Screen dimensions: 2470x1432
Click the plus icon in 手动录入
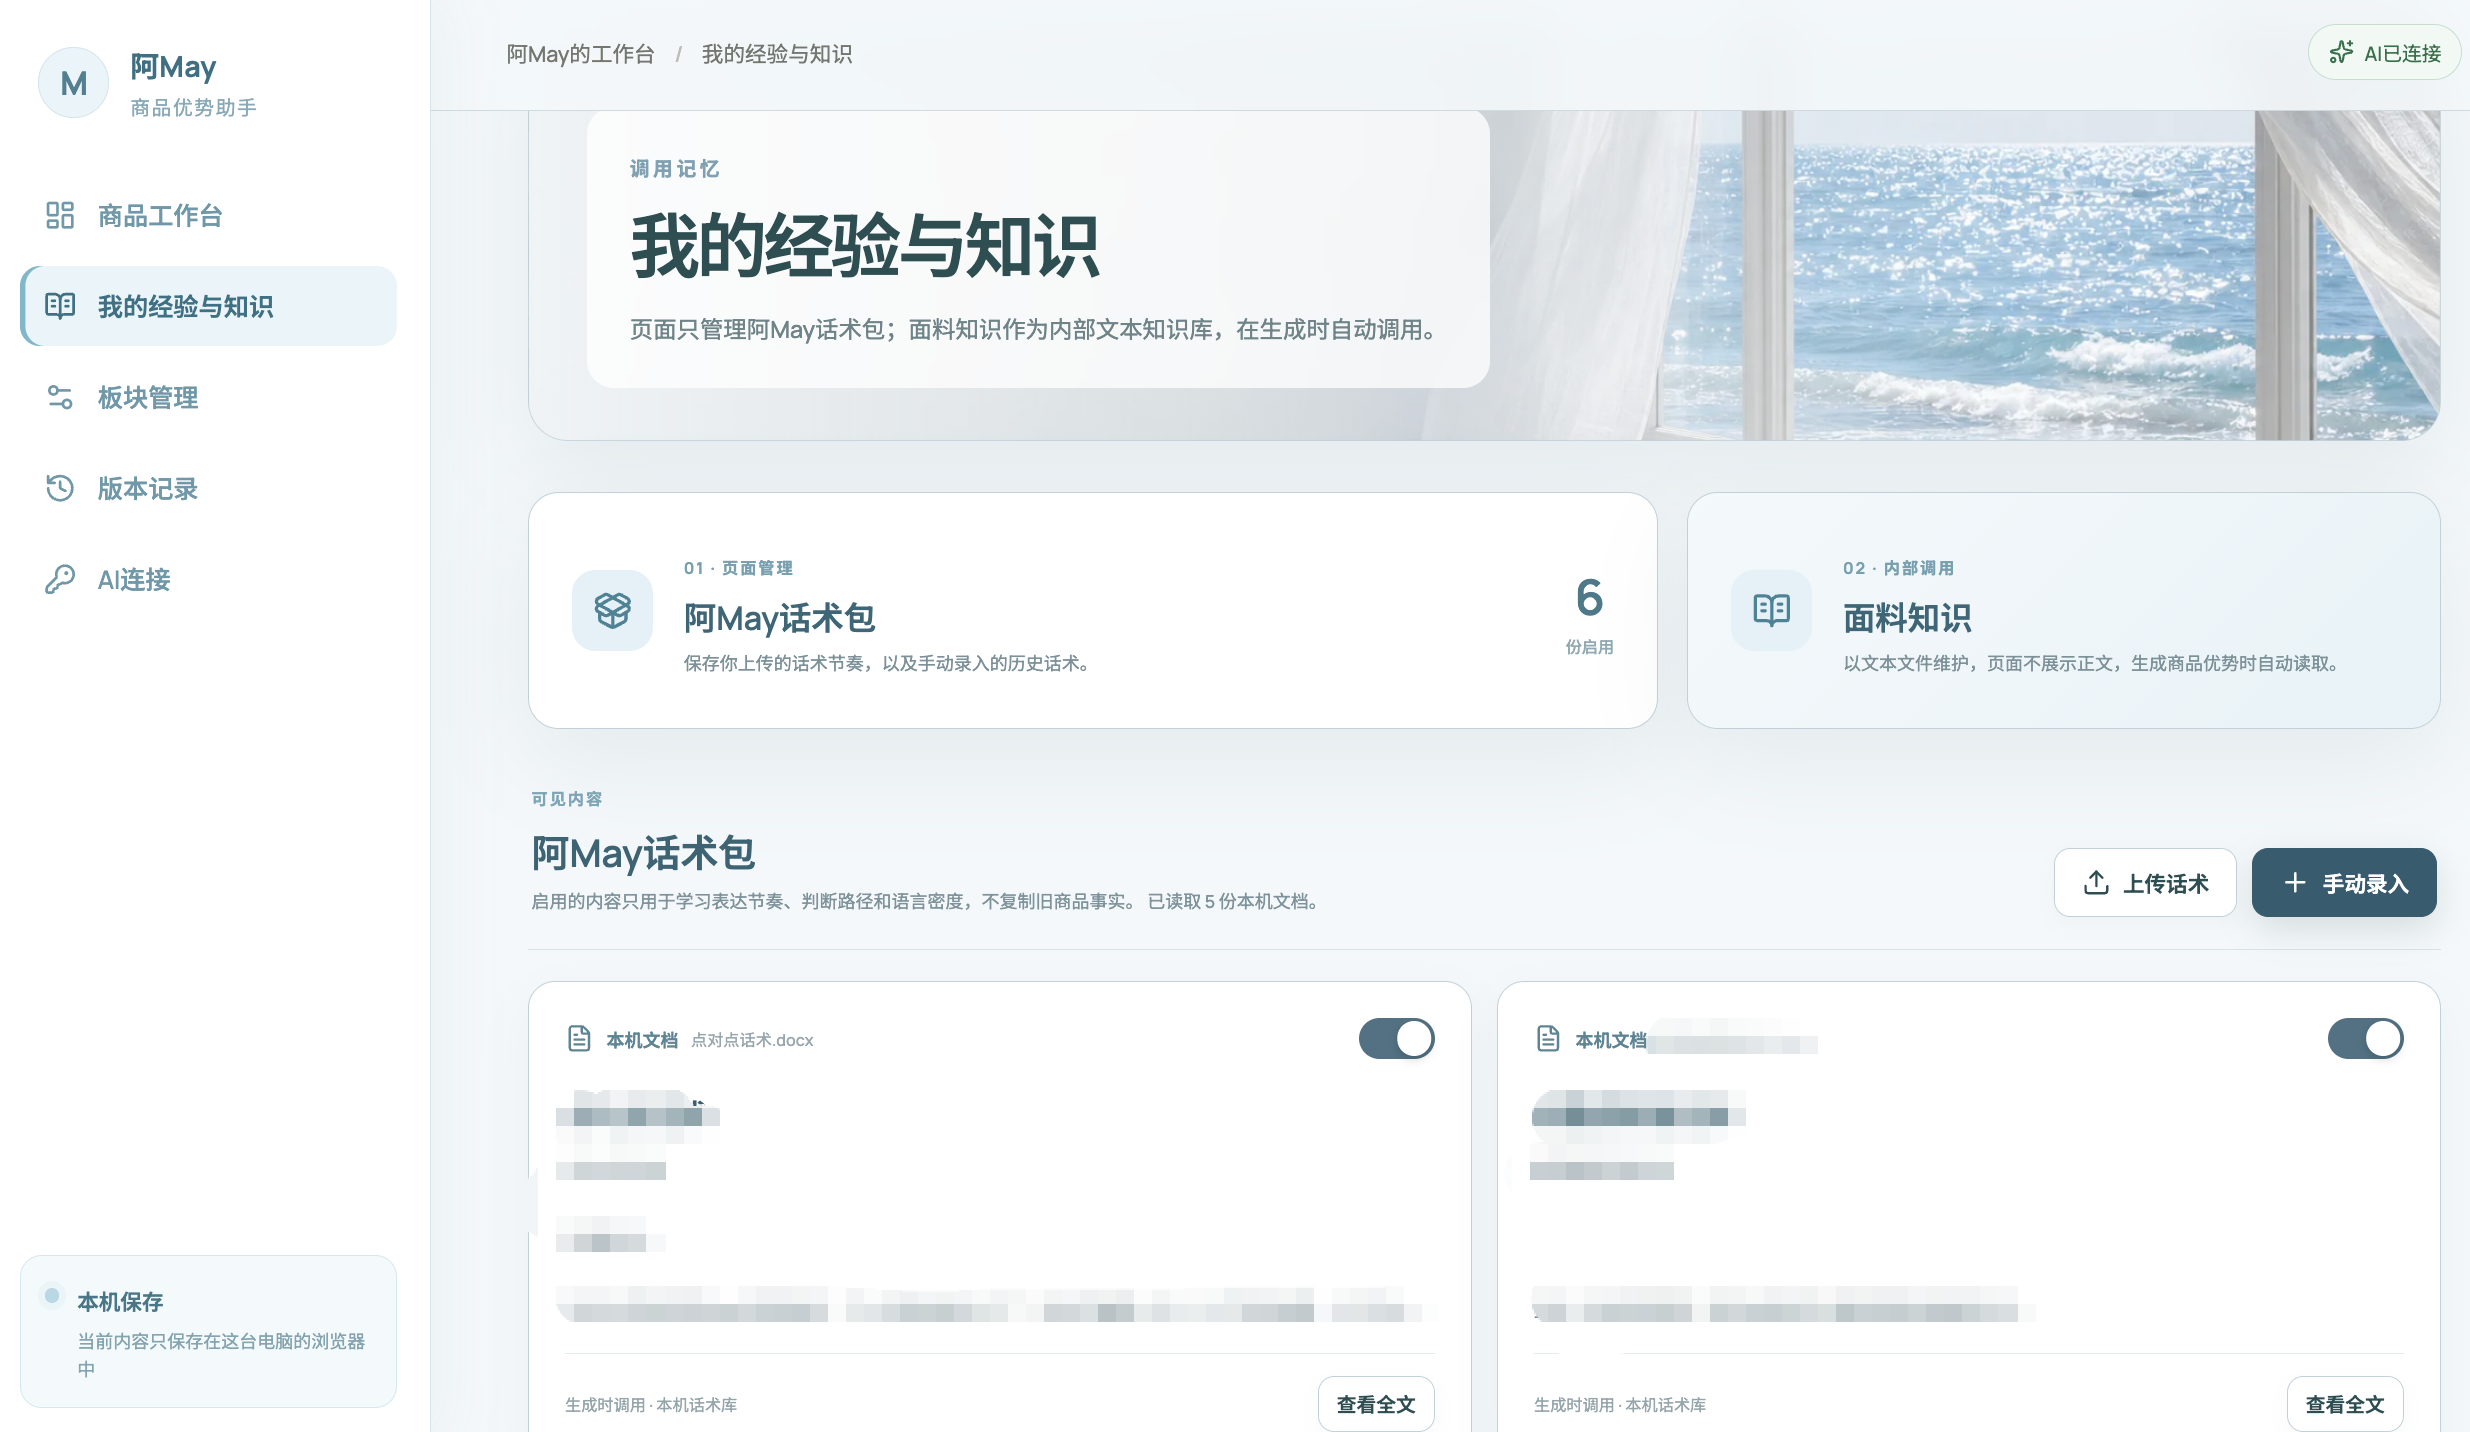2295,883
